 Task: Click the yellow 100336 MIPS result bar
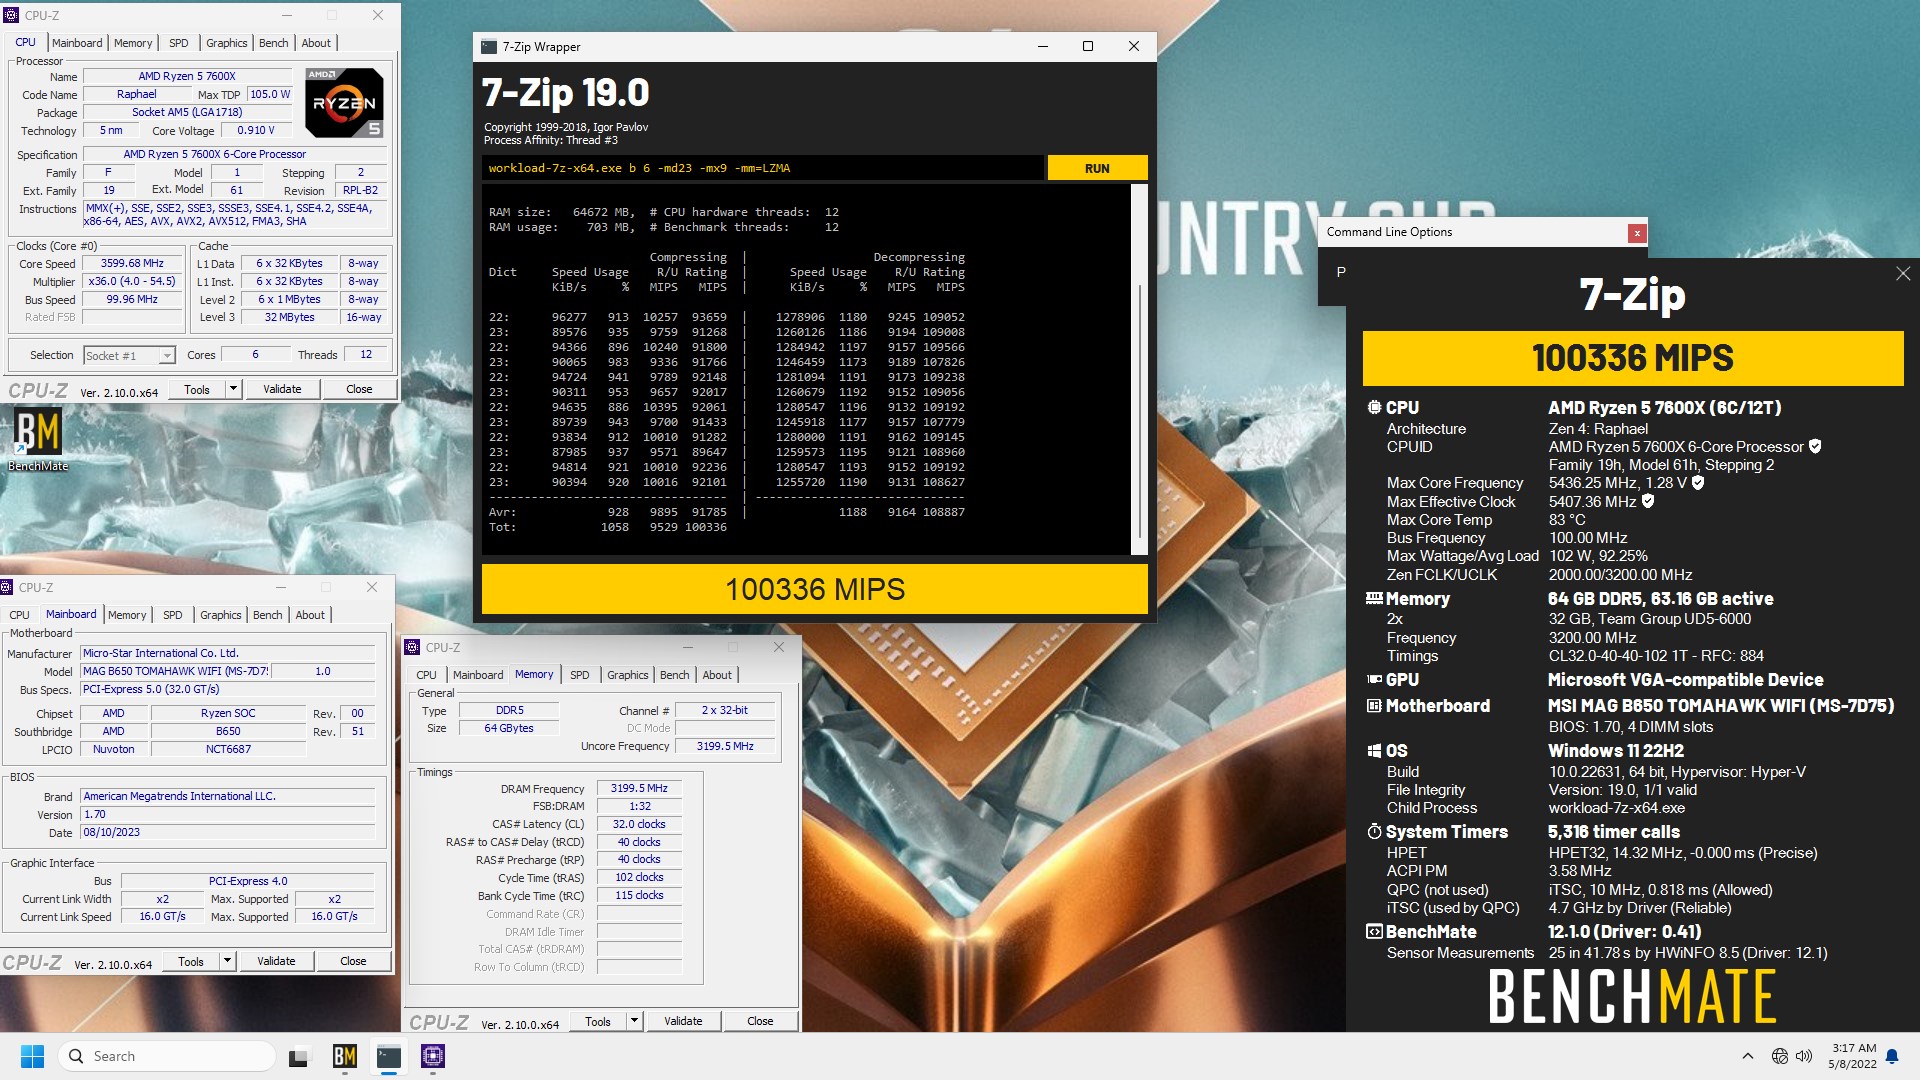coord(814,589)
